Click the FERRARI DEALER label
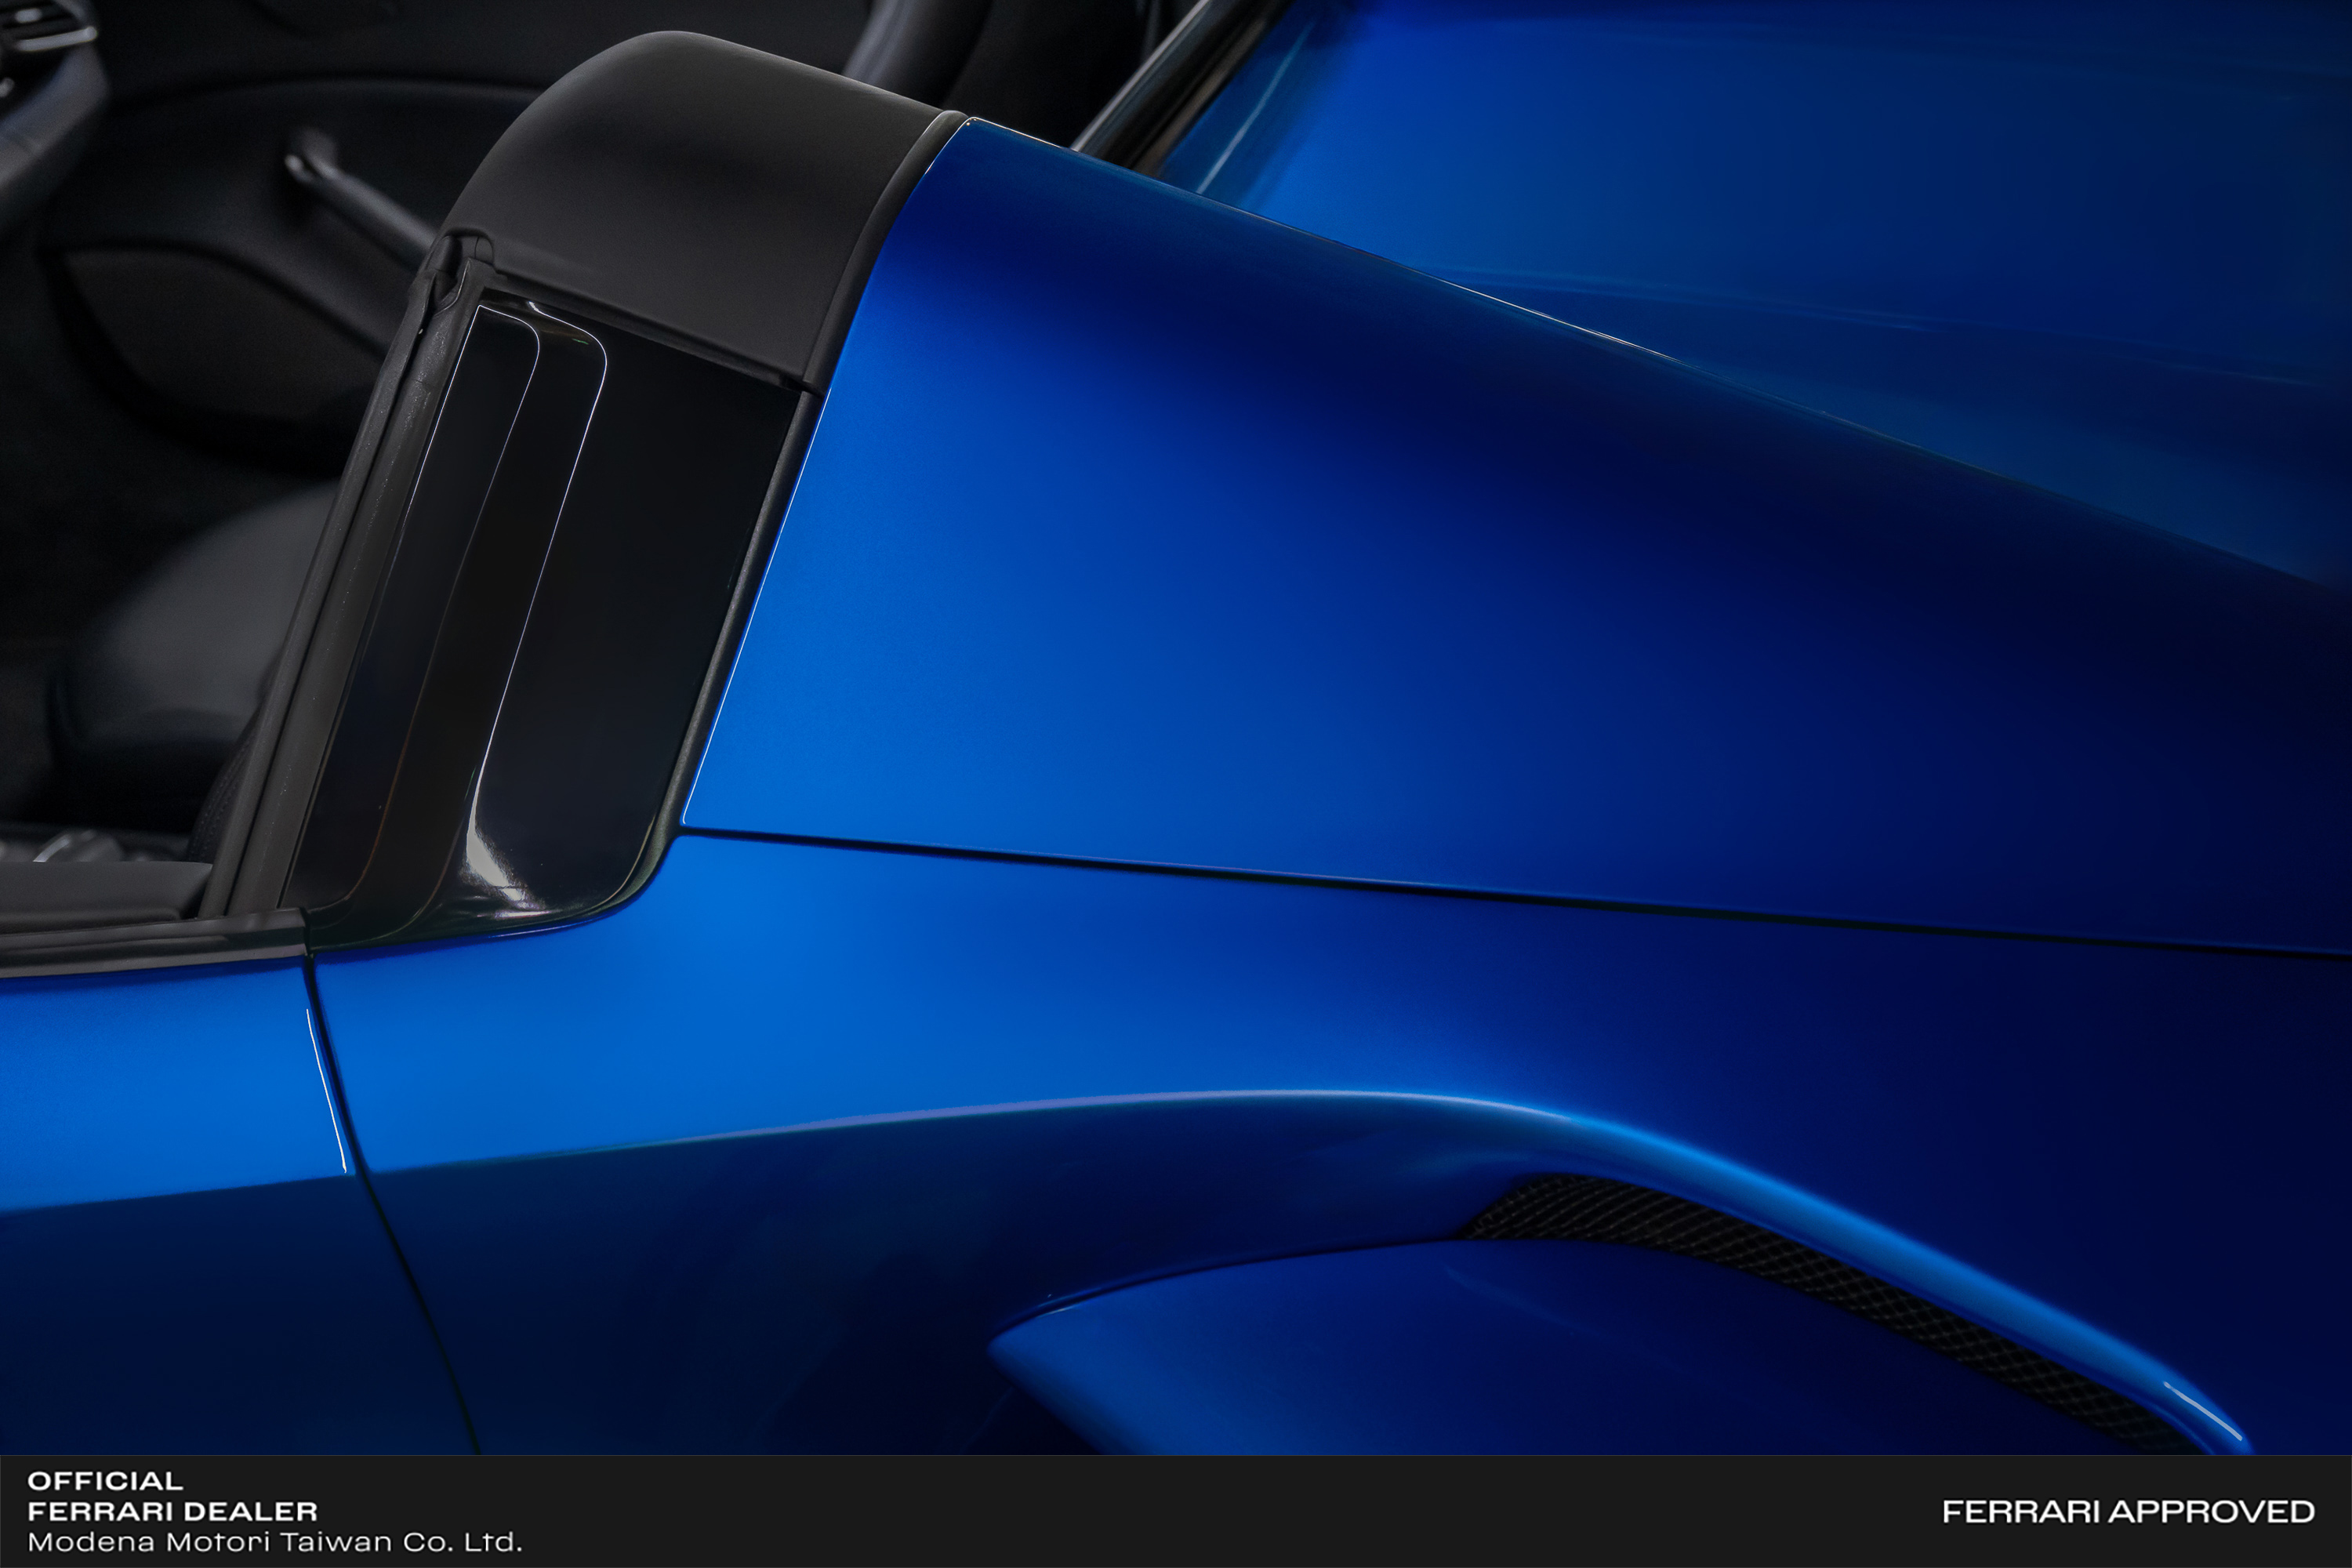The height and width of the screenshot is (1568, 2352). point(172,1511)
